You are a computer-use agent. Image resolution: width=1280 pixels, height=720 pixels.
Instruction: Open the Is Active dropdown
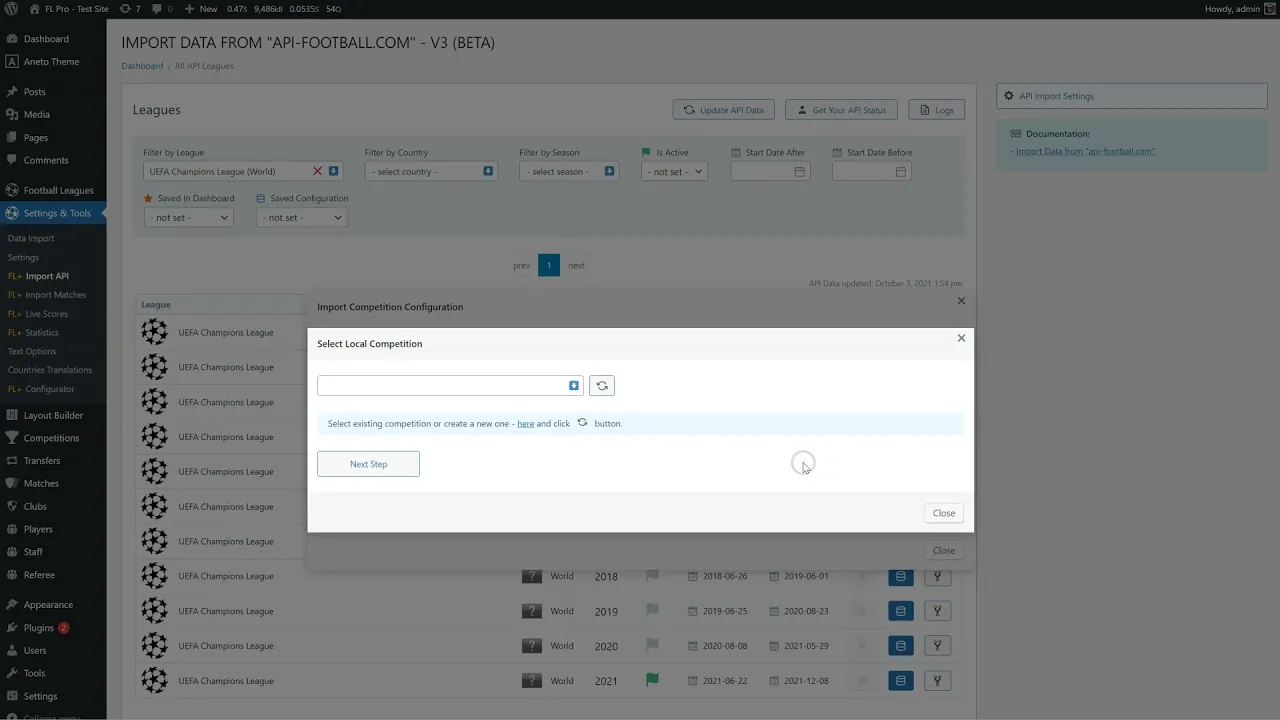click(x=674, y=172)
